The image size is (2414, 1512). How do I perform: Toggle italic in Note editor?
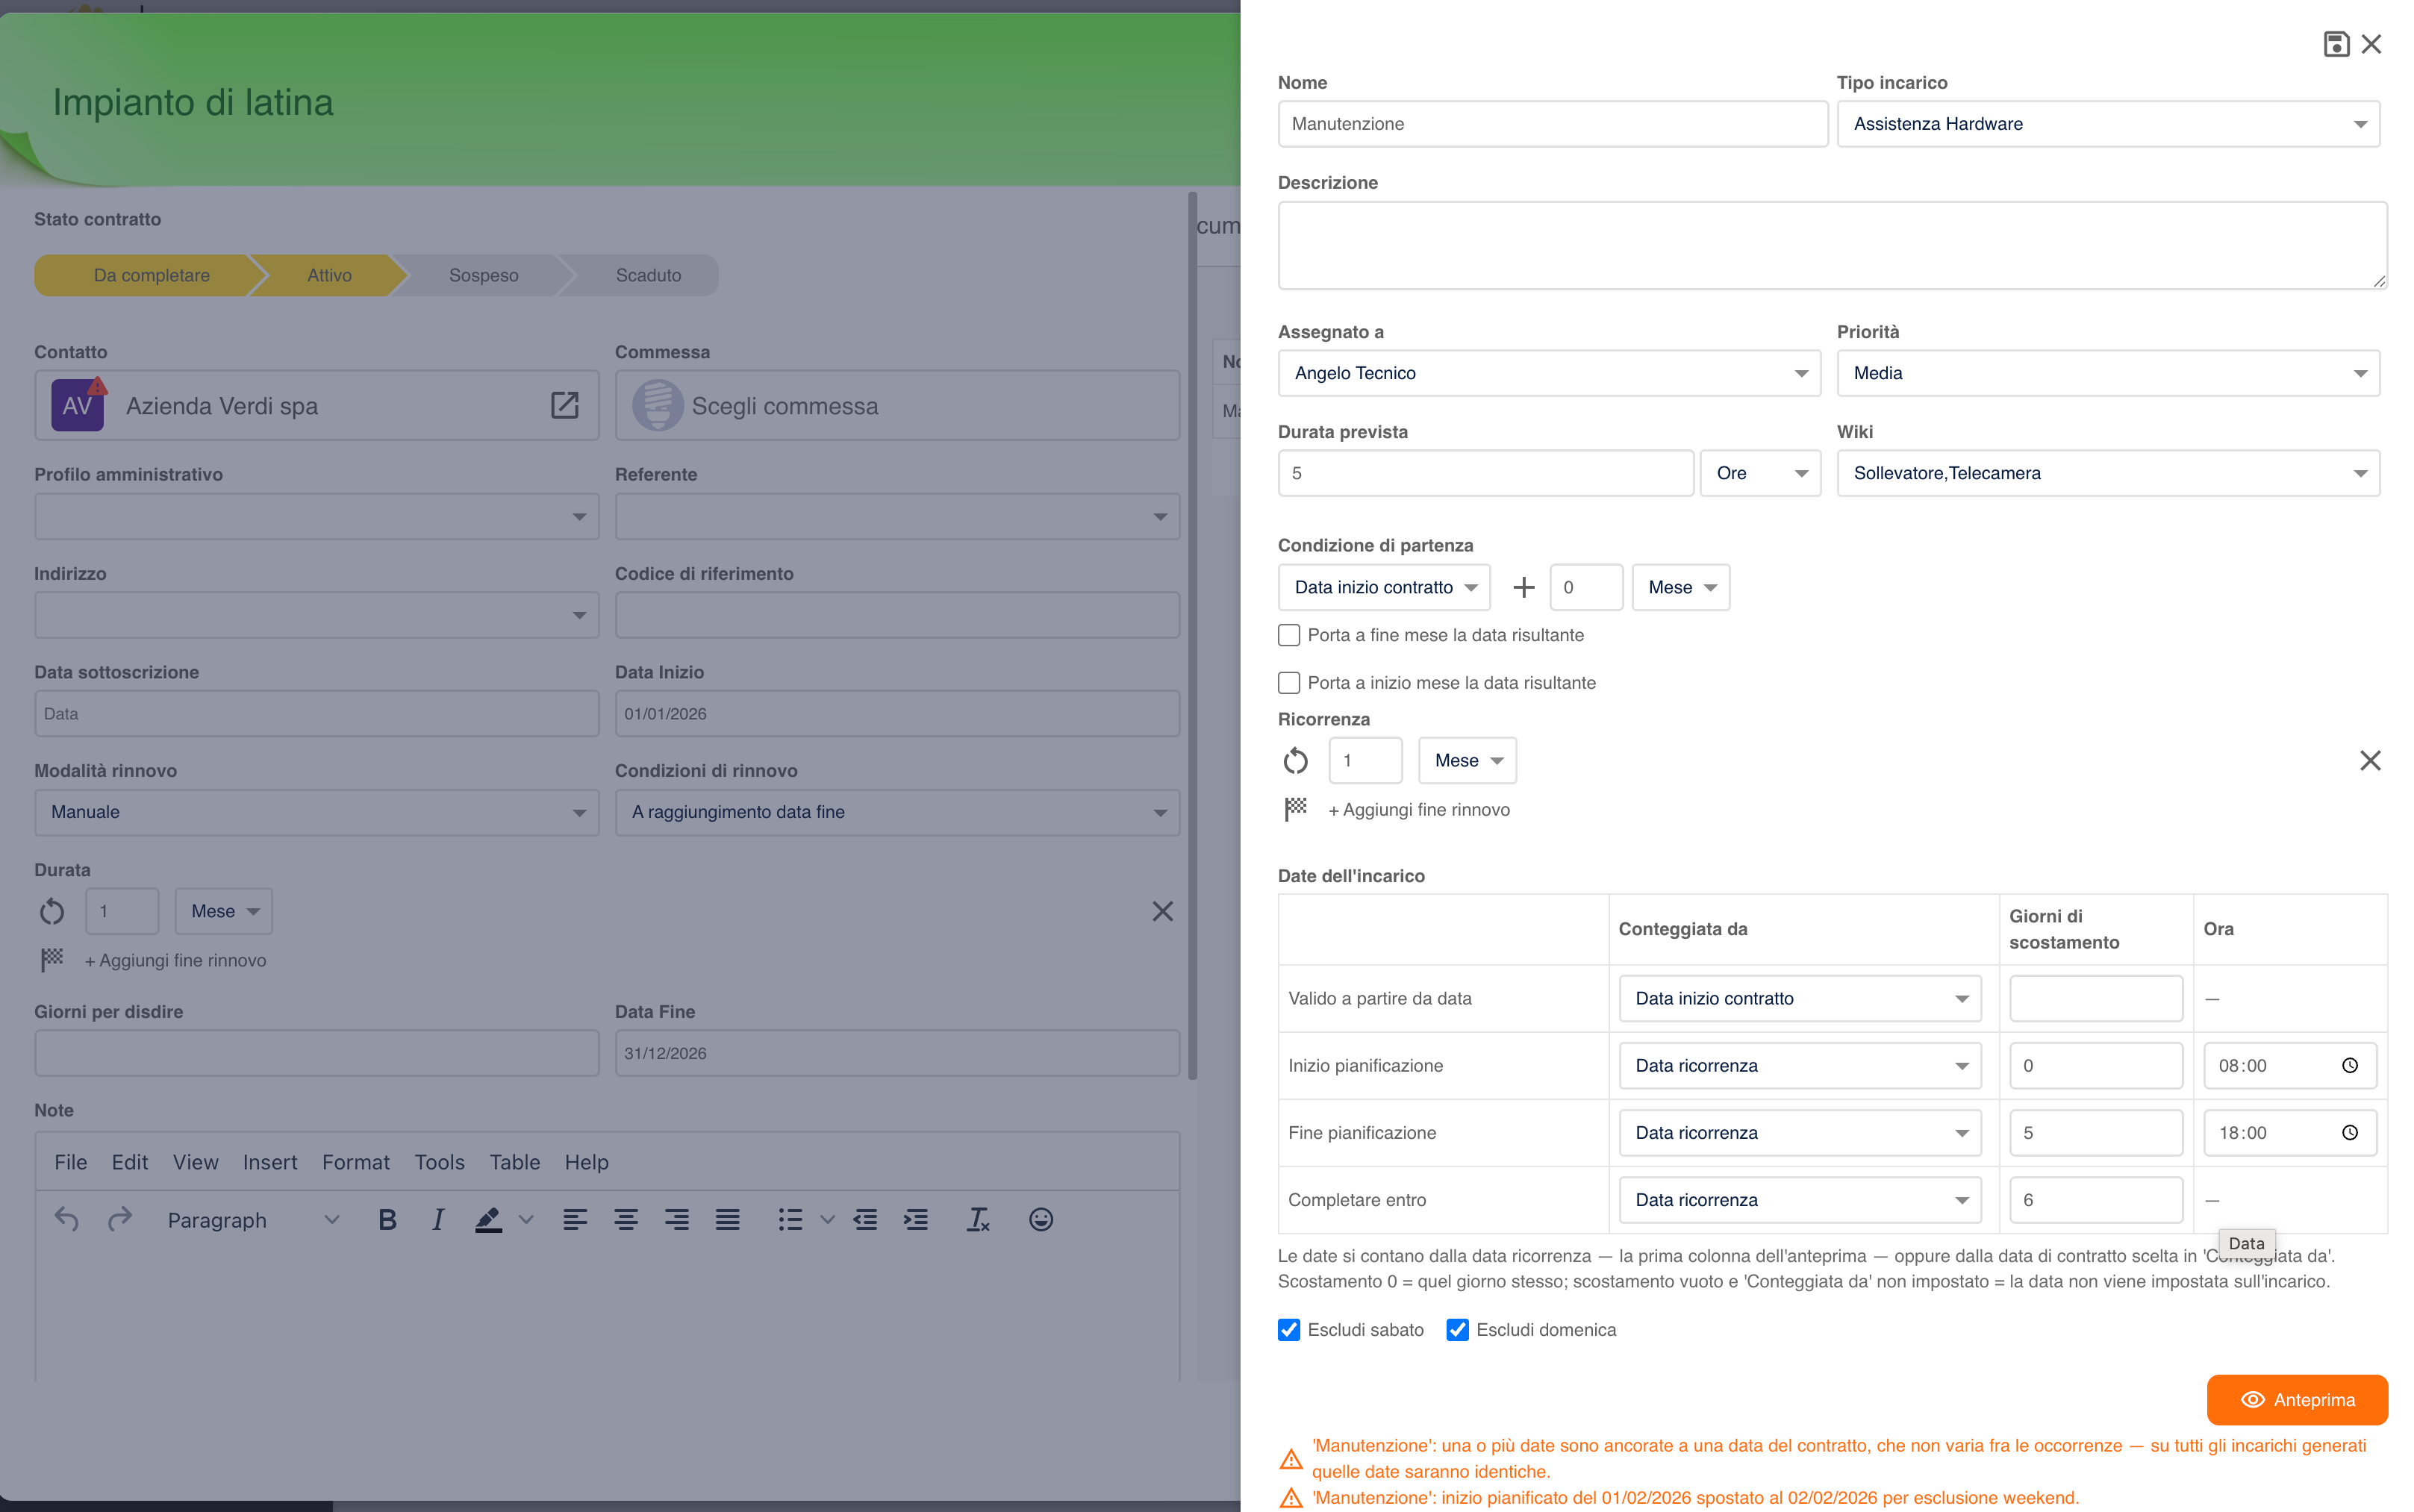[x=437, y=1219]
